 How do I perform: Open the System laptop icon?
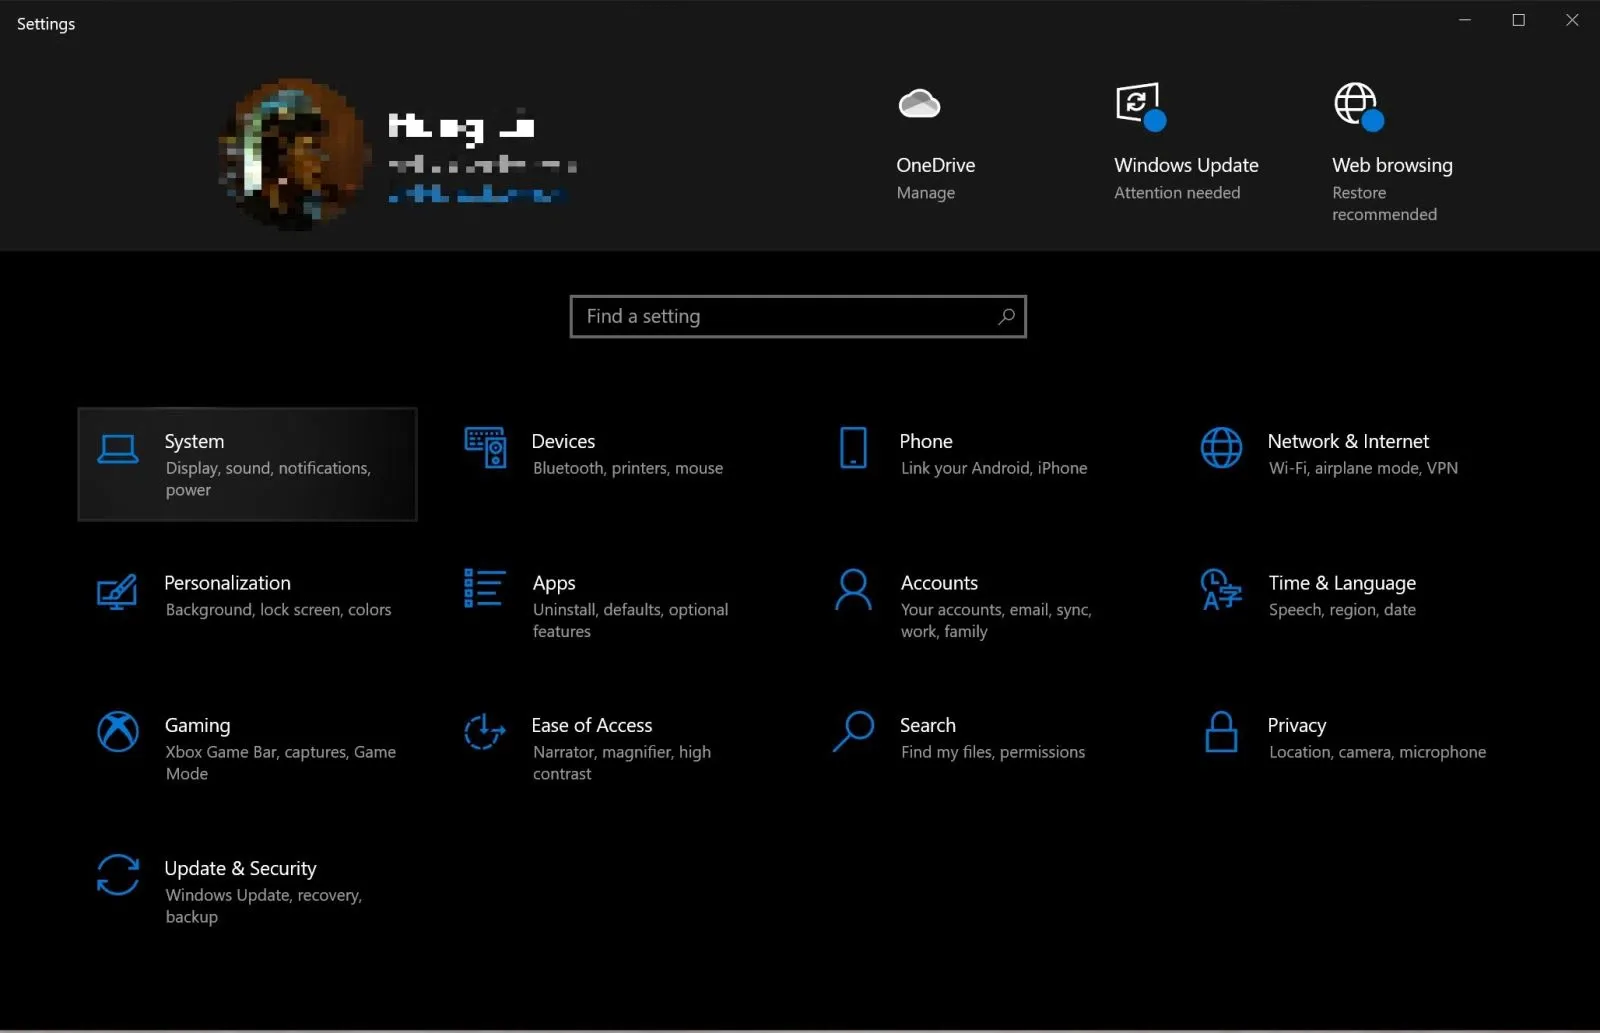click(118, 449)
